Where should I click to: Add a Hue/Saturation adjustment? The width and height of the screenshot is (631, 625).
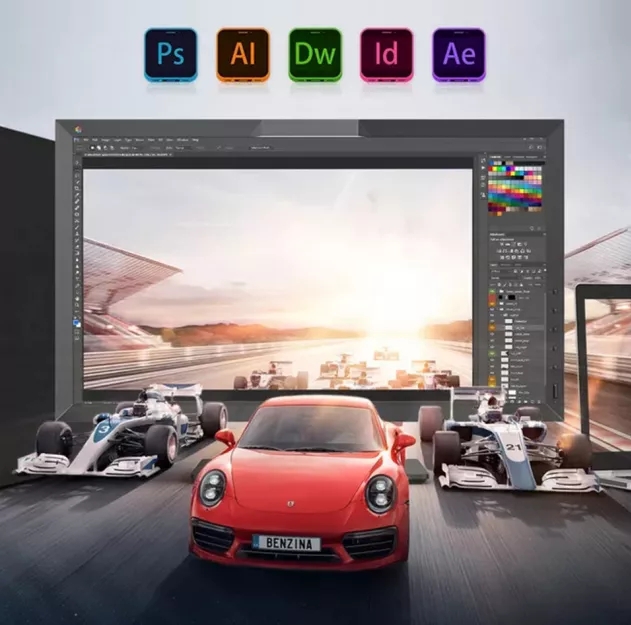click(x=499, y=251)
